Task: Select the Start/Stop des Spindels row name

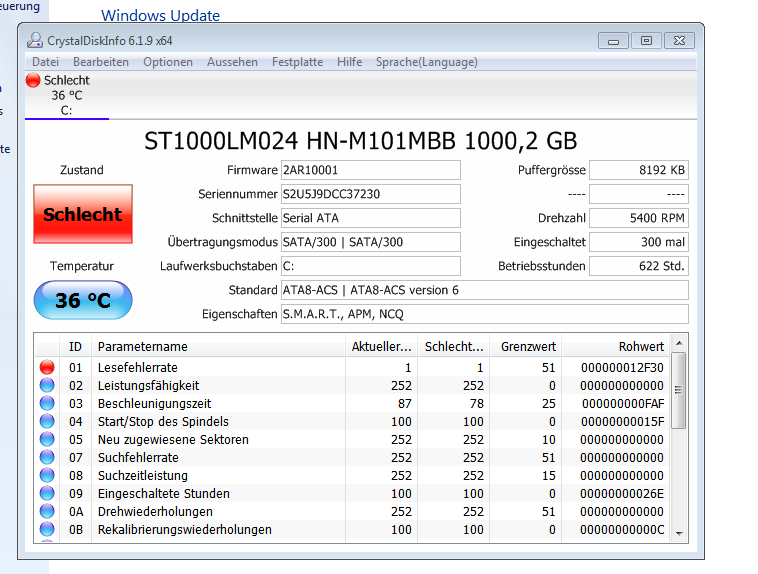Action: pyautogui.click(x=163, y=421)
